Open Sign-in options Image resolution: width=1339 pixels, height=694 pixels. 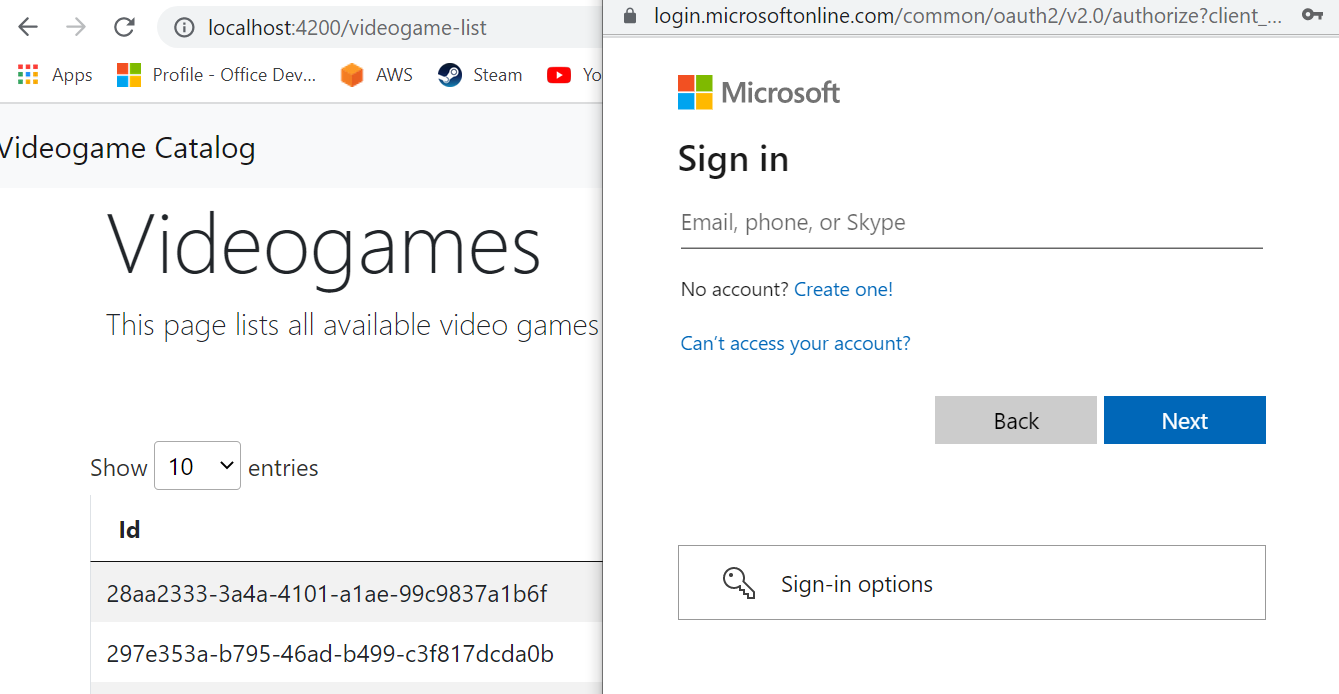(x=971, y=583)
